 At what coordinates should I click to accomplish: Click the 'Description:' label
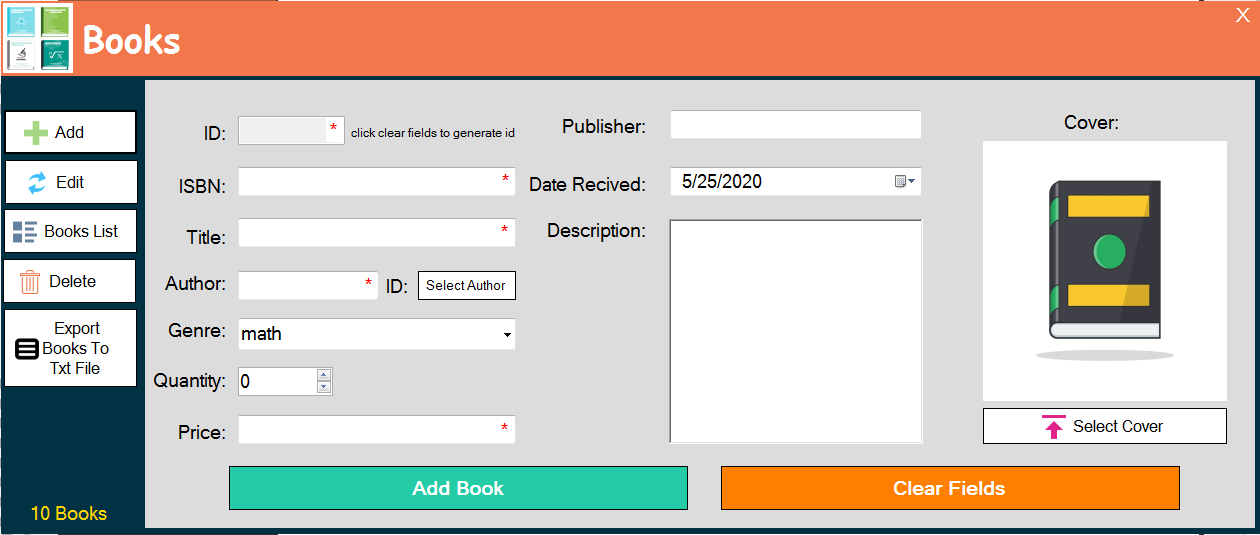click(x=596, y=231)
